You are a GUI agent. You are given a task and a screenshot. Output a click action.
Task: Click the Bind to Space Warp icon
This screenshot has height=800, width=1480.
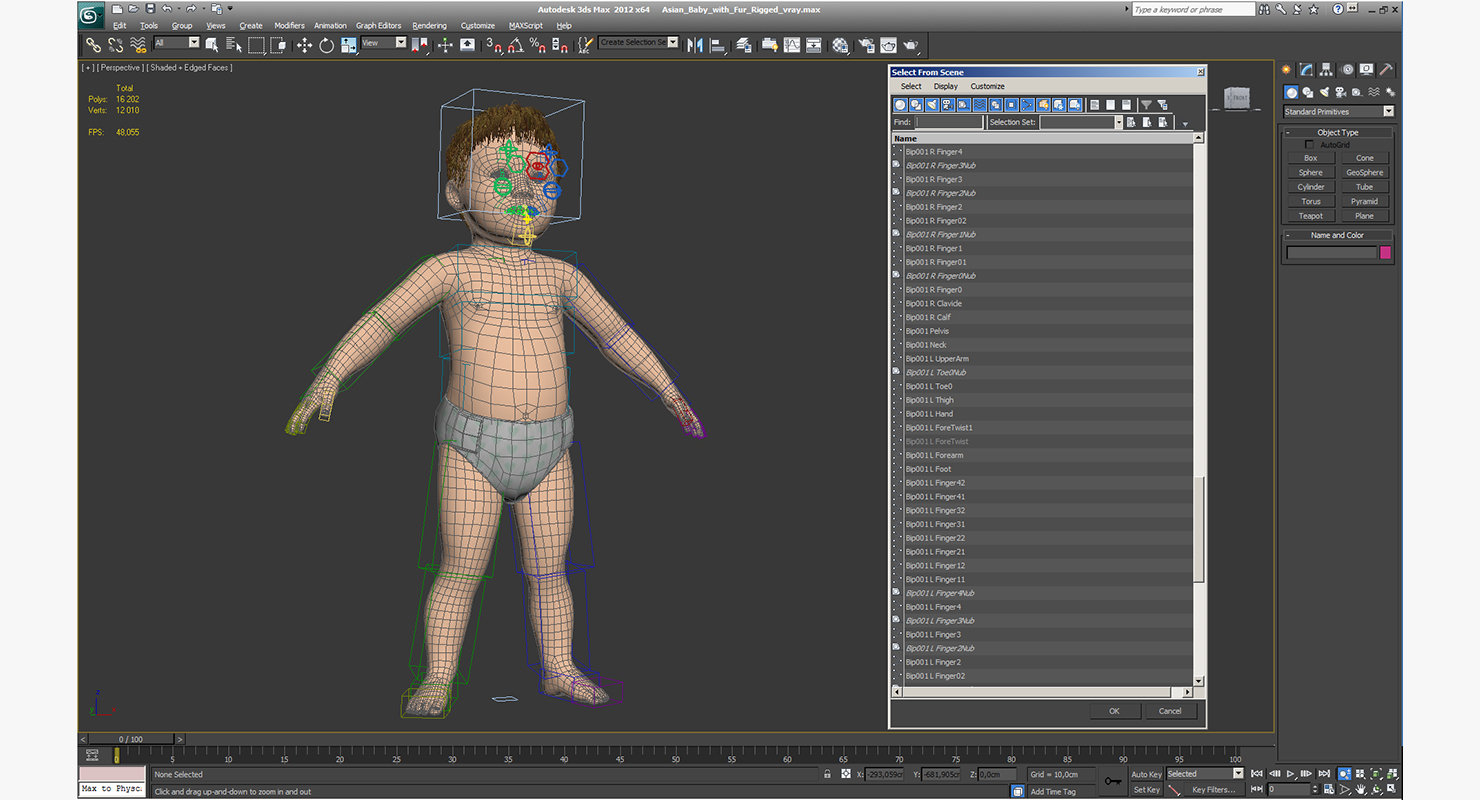tap(138, 45)
